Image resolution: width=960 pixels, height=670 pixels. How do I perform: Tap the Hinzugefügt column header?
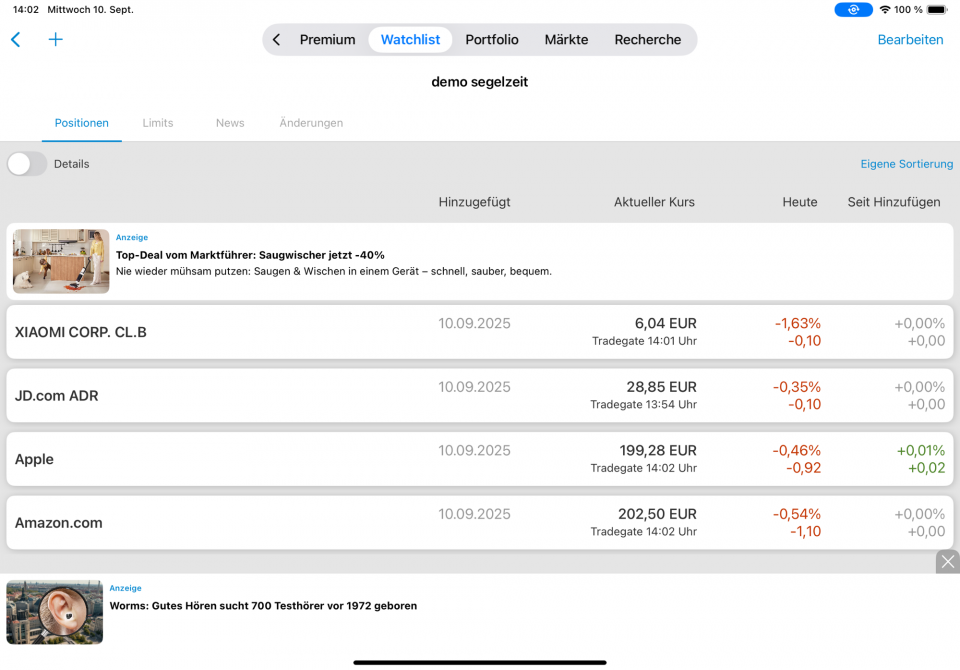click(x=474, y=202)
